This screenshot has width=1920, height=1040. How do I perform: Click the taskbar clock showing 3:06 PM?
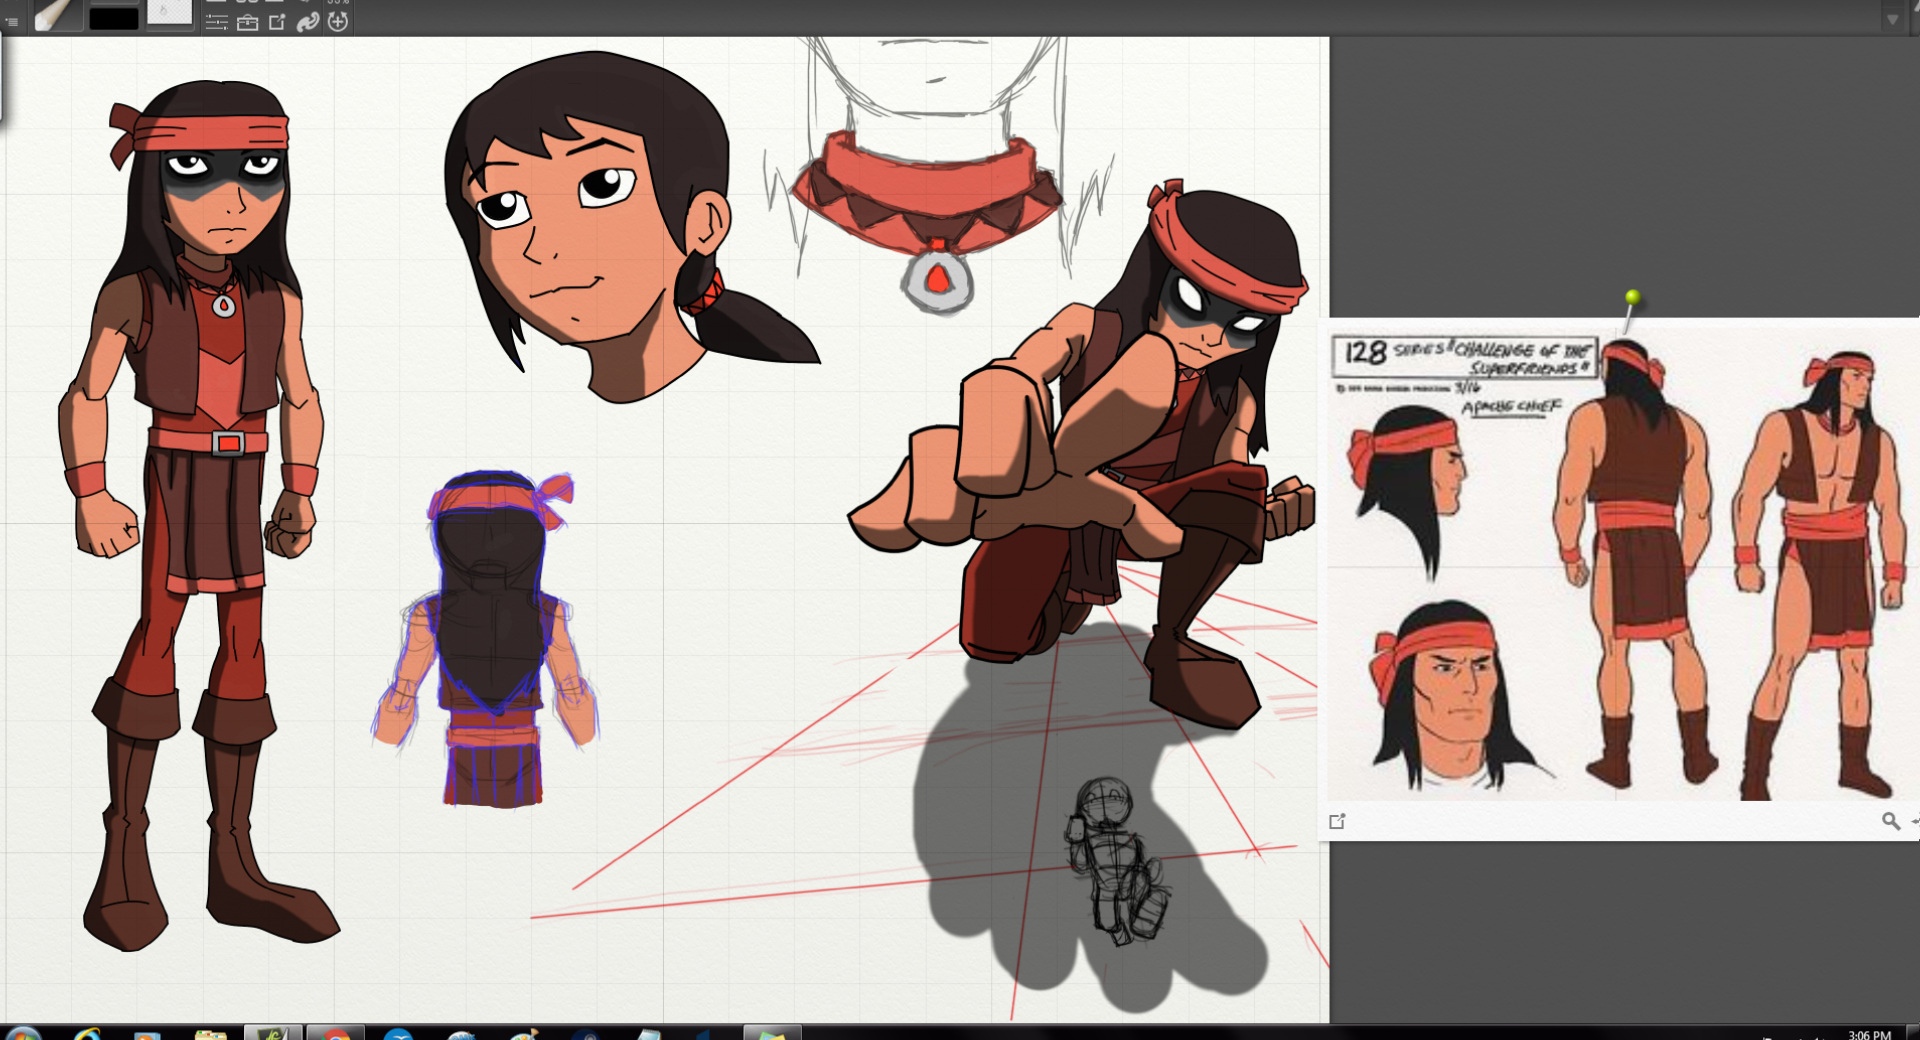pyautogui.click(x=1869, y=1034)
